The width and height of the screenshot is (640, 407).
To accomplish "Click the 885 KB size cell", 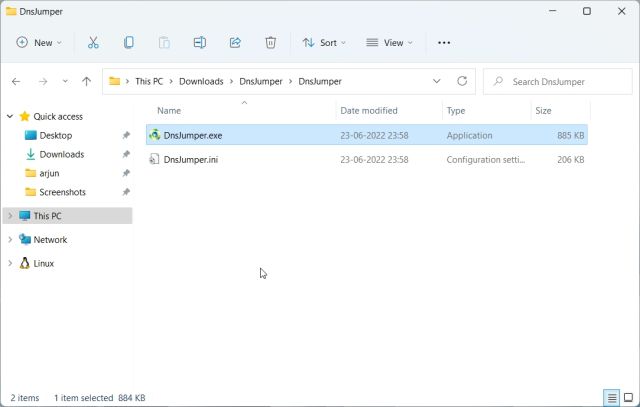I will point(571,135).
